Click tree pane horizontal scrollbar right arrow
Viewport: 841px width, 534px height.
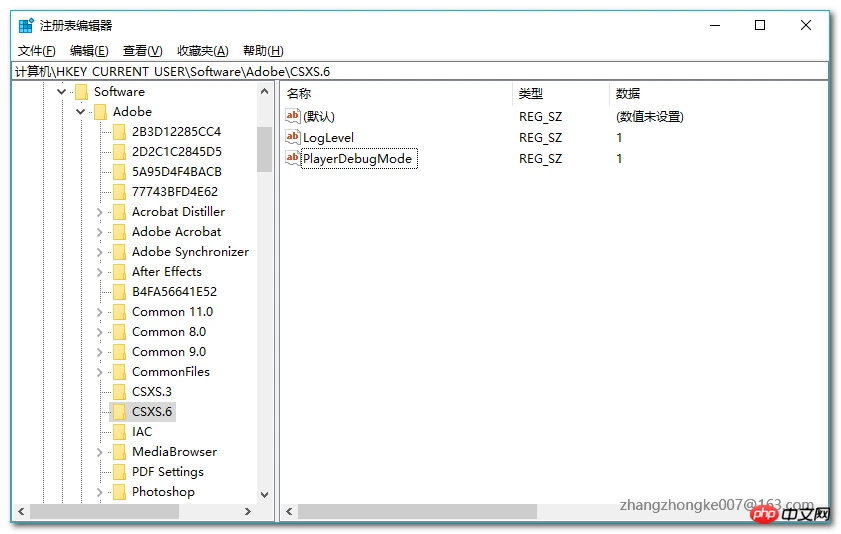247,511
